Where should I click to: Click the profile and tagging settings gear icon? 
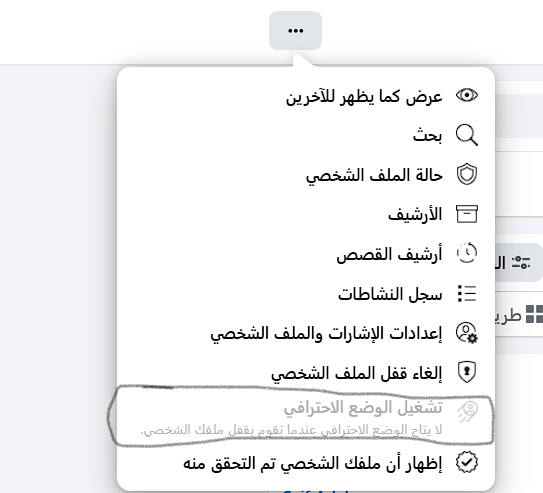click(x=467, y=333)
